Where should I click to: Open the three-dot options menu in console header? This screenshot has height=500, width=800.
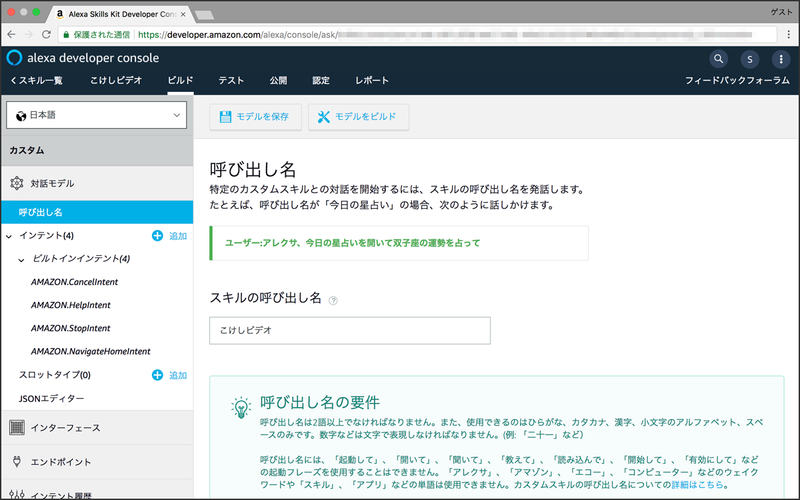[781, 59]
